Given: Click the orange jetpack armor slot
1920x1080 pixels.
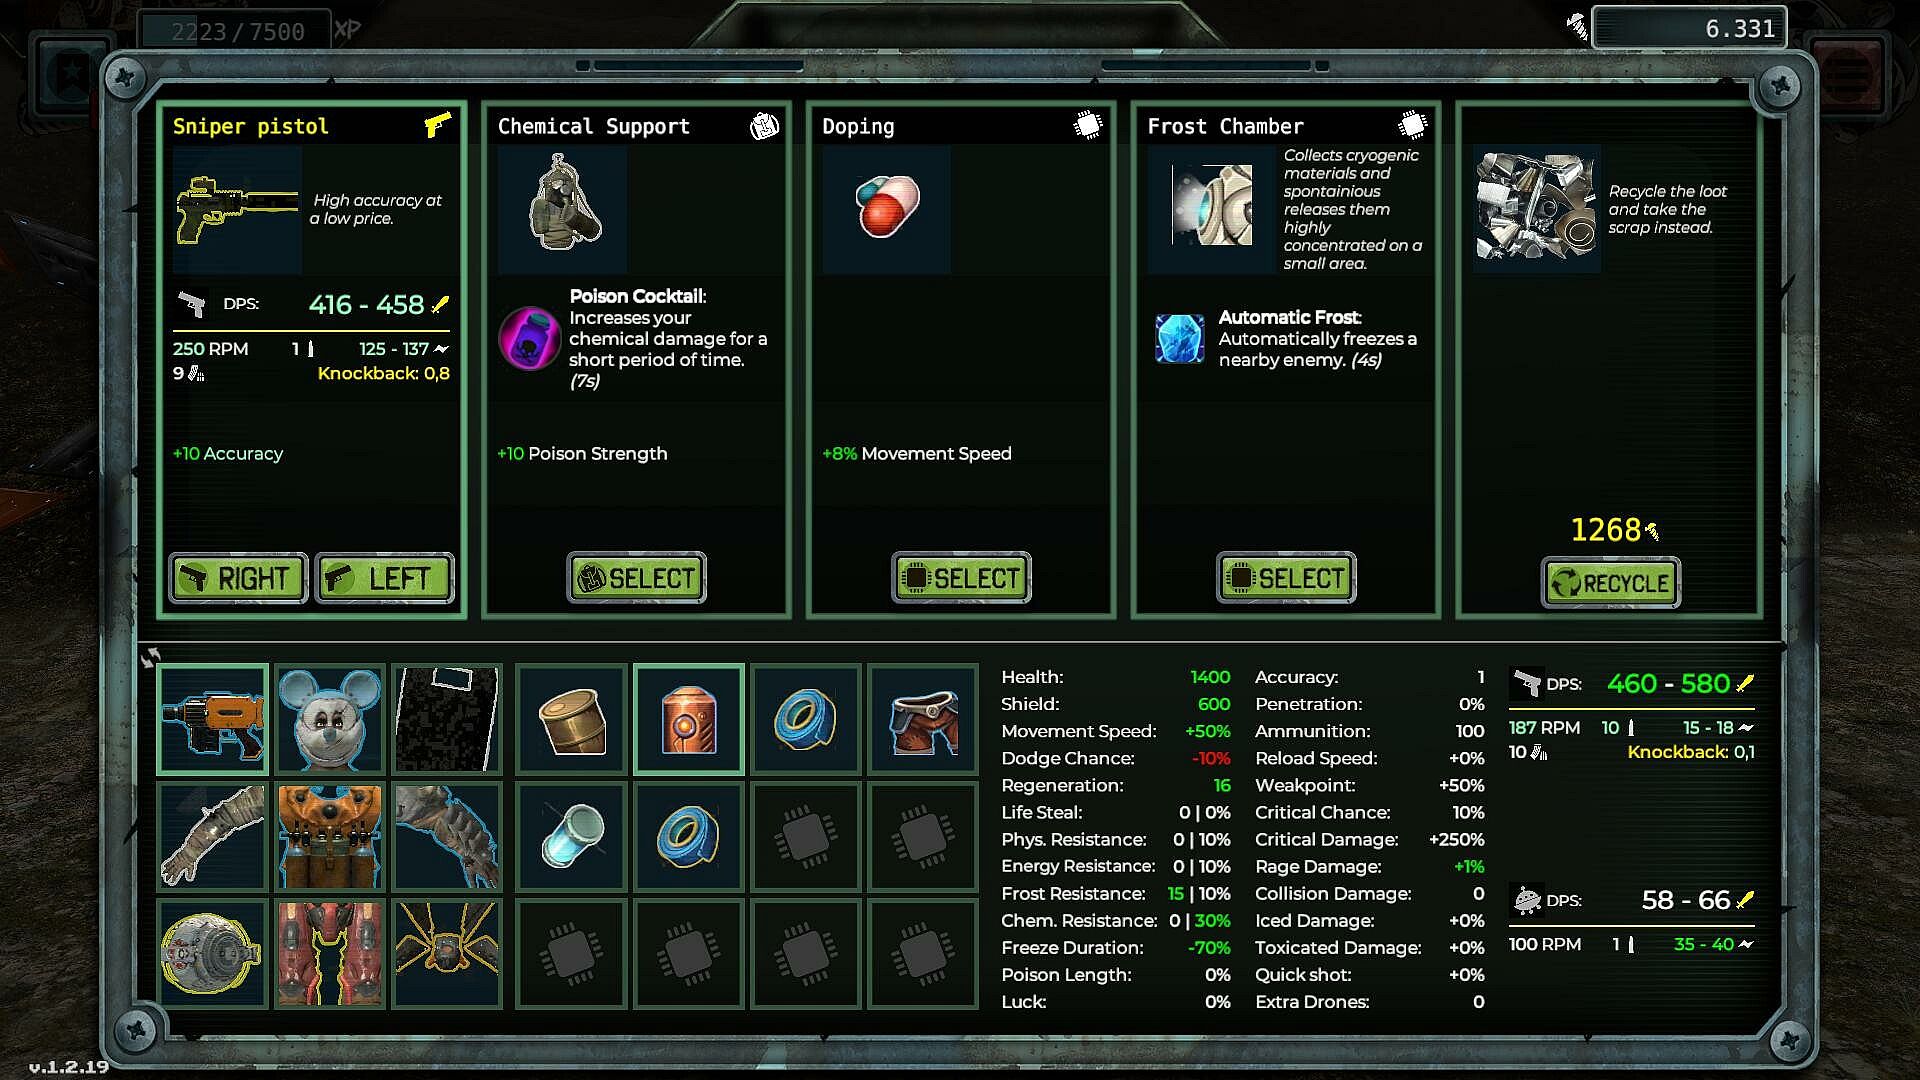Looking at the screenshot, I should (x=330, y=836).
